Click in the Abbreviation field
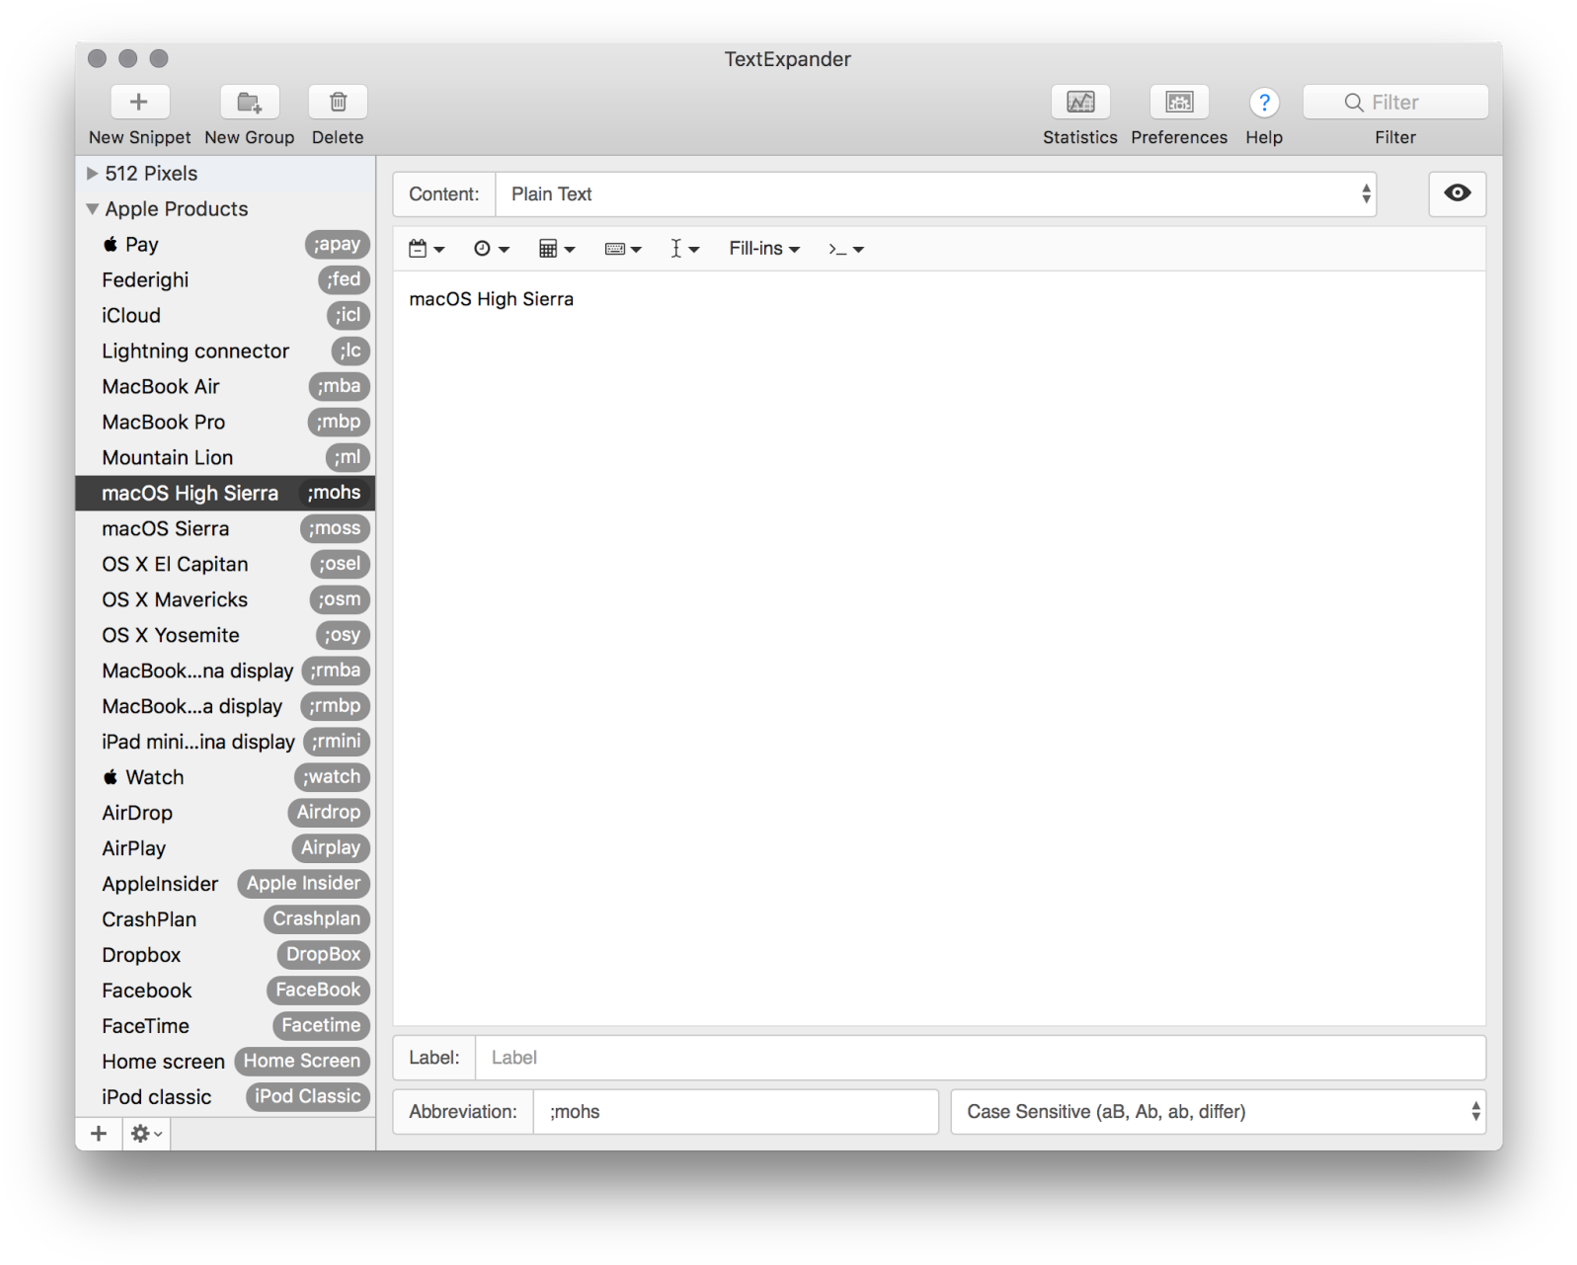This screenshot has height=1265, width=1577. 736,1112
